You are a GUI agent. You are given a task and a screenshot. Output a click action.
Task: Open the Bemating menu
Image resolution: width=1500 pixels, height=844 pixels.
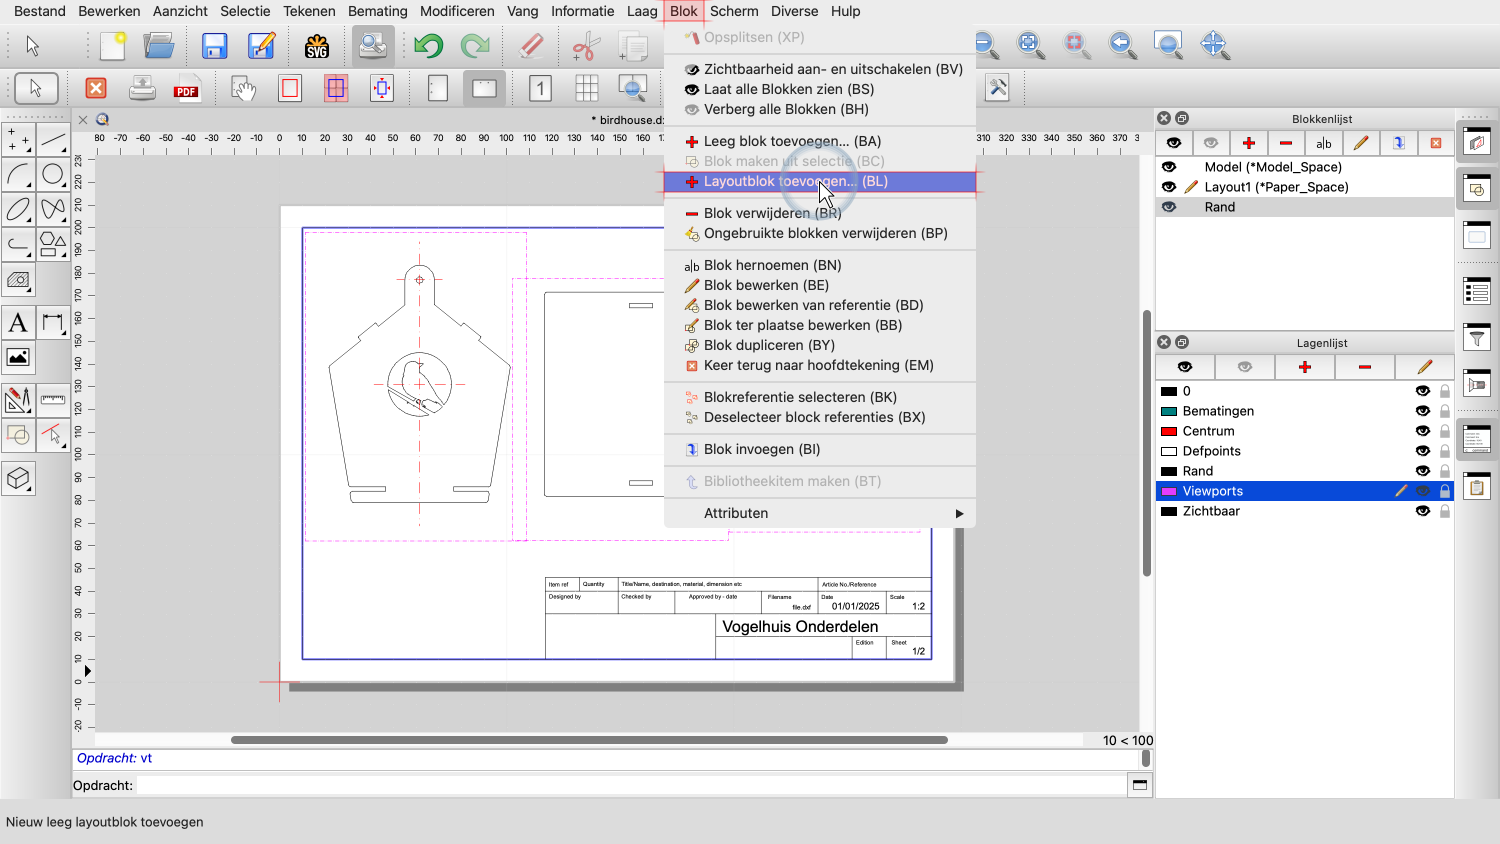coord(377,11)
